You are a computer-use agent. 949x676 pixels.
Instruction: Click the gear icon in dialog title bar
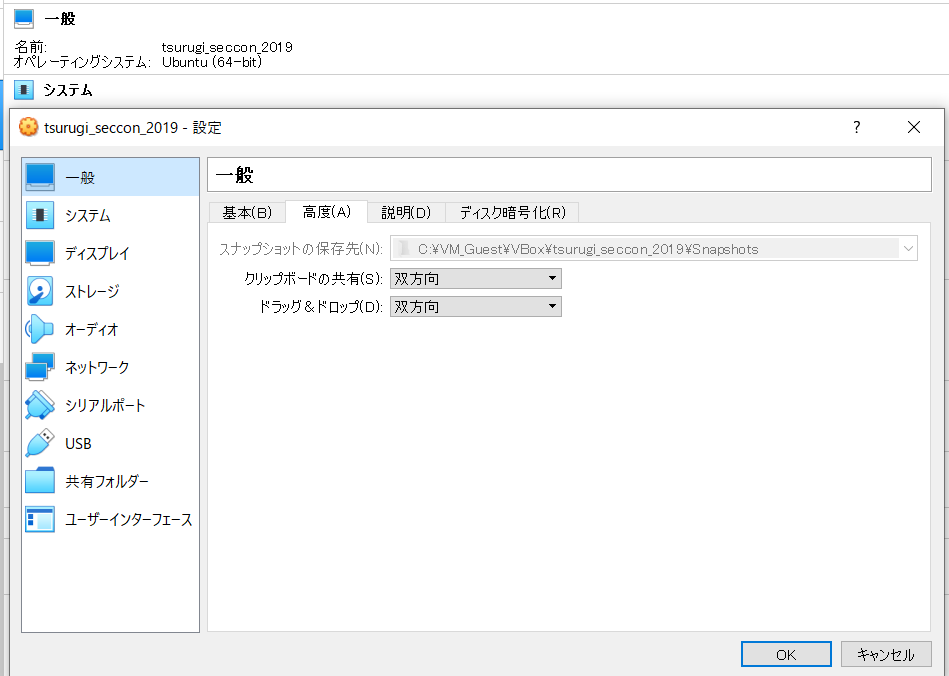(x=28, y=127)
